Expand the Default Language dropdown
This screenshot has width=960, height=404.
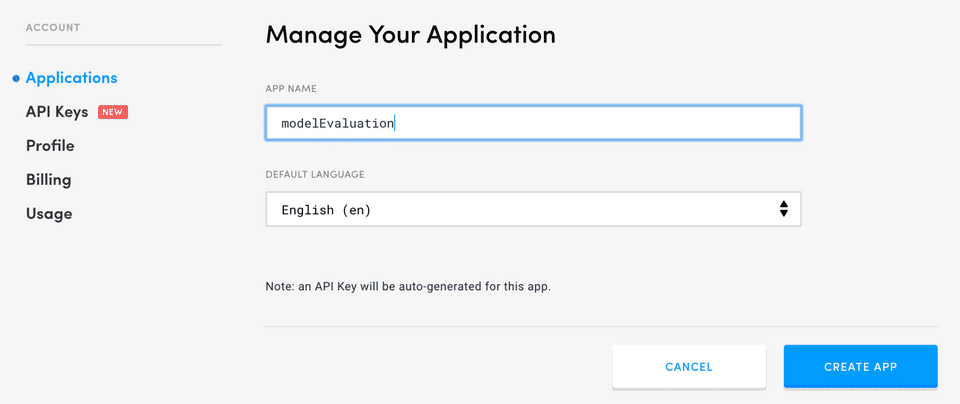click(533, 210)
